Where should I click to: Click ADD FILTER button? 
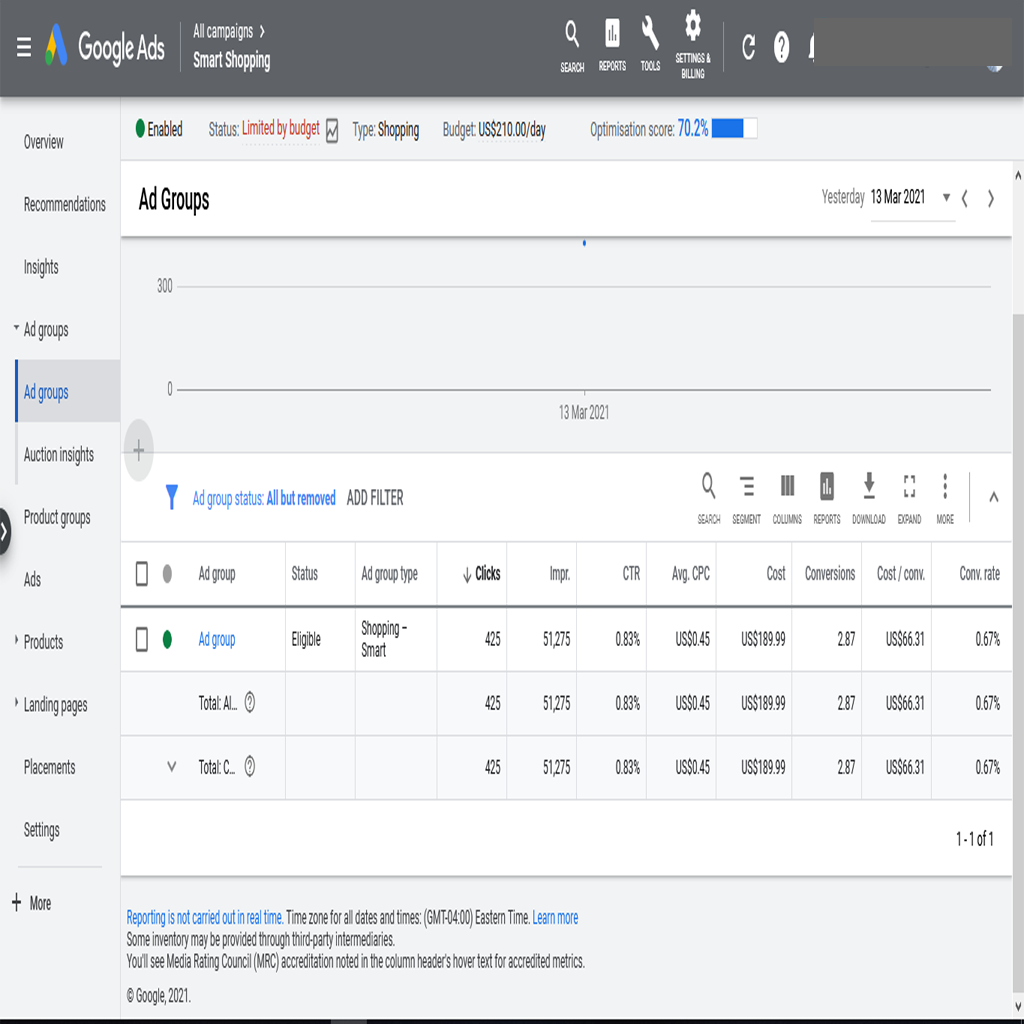375,498
